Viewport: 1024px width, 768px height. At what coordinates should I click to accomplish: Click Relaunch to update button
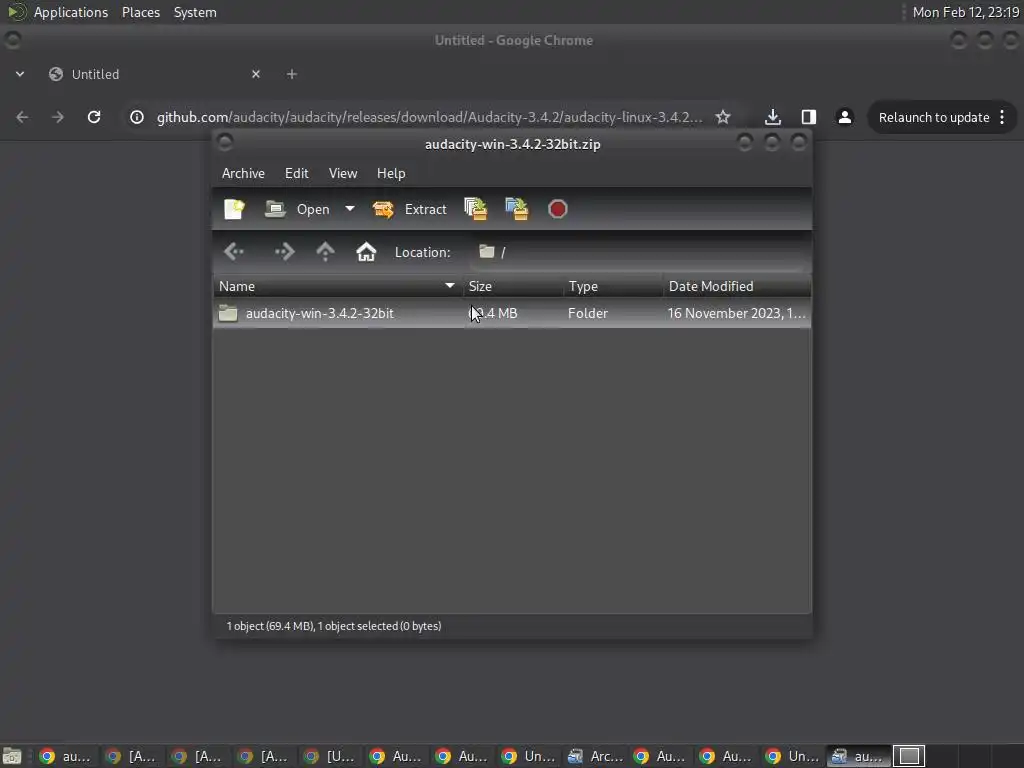click(x=934, y=117)
